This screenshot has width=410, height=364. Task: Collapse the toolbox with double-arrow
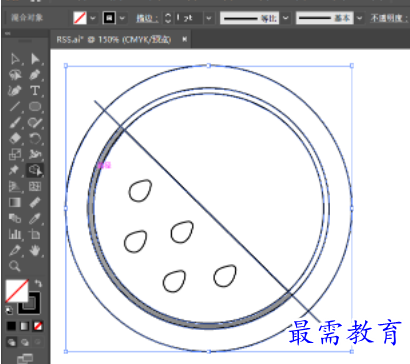(x=8, y=33)
